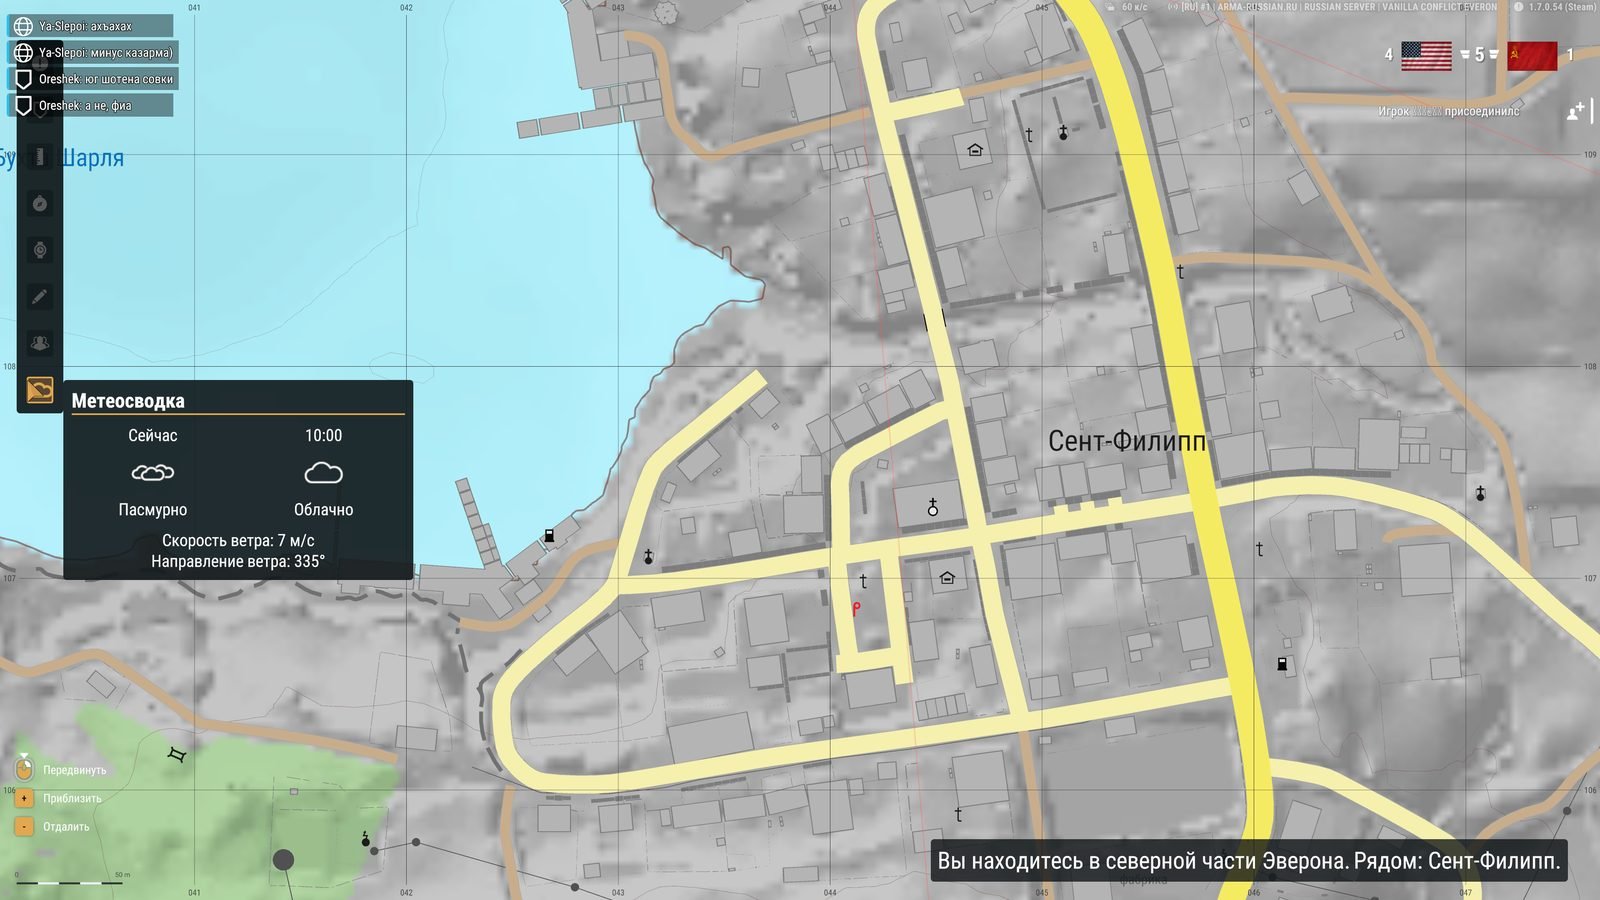
Task: Click the monument icon in the northern block
Action: point(1063,132)
